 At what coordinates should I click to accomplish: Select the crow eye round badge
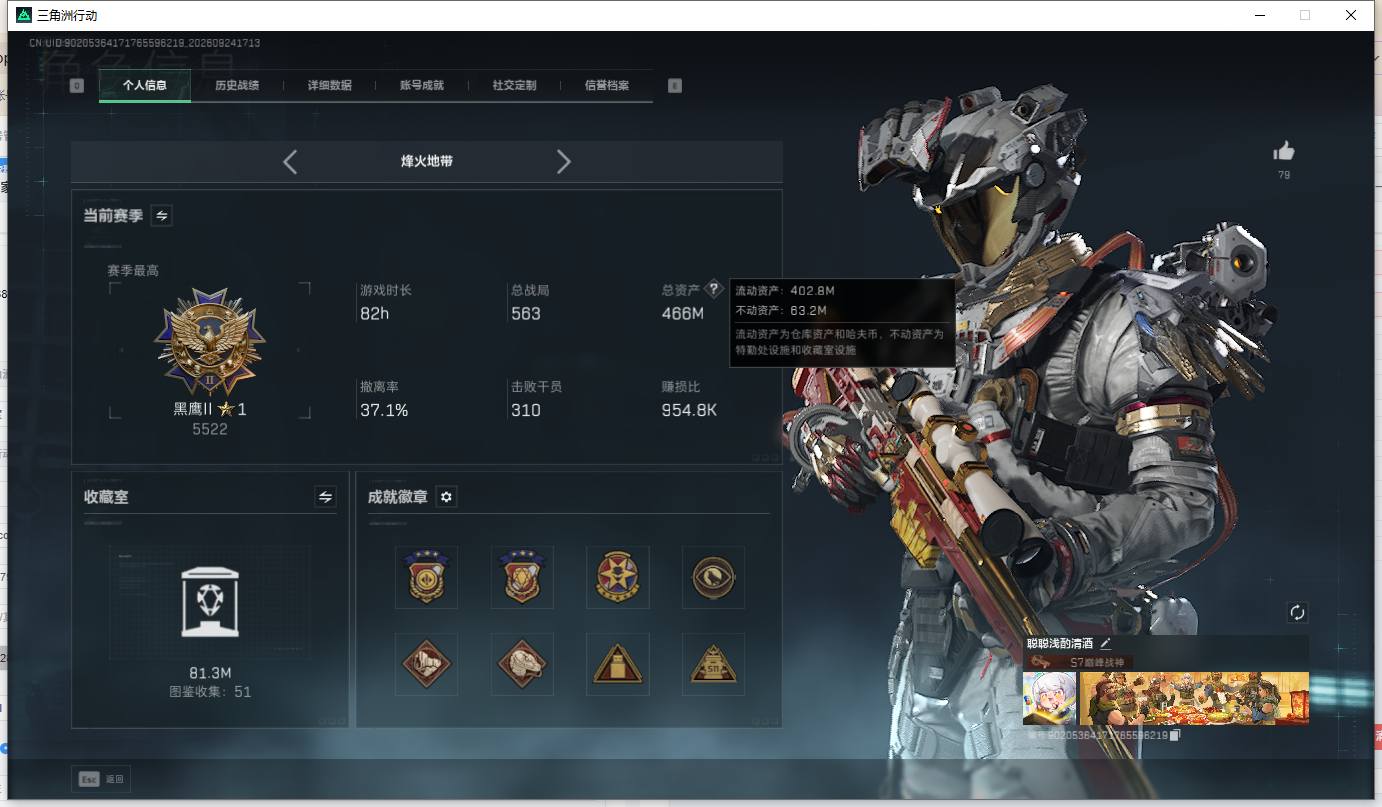(x=714, y=577)
